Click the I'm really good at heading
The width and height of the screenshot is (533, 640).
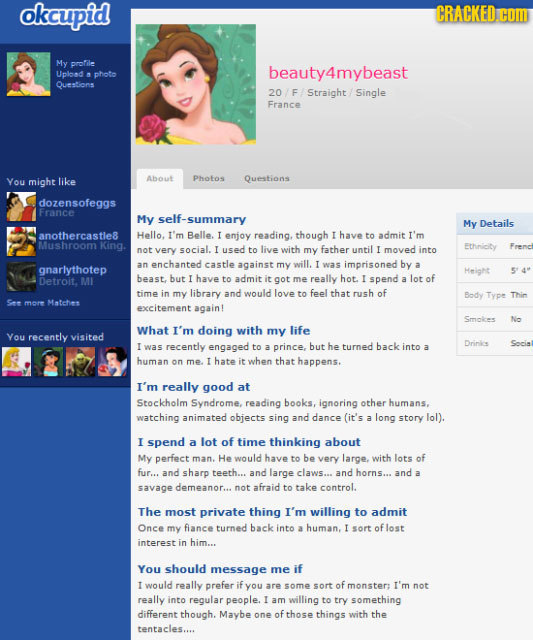(193, 387)
